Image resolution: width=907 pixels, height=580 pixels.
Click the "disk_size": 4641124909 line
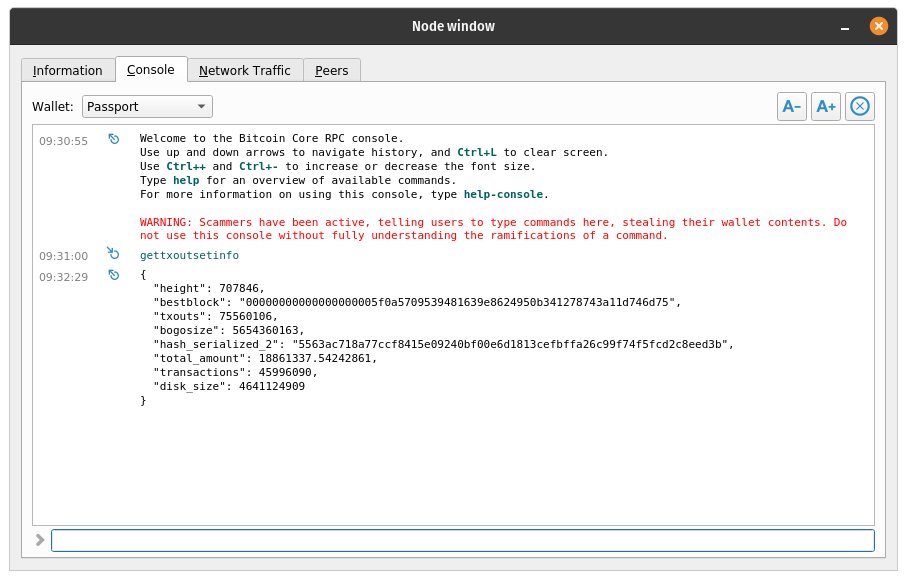click(x=229, y=386)
